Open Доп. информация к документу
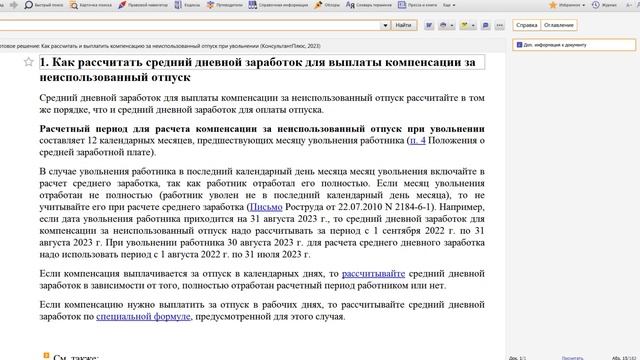The height and width of the screenshot is (360, 640). pos(574,45)
